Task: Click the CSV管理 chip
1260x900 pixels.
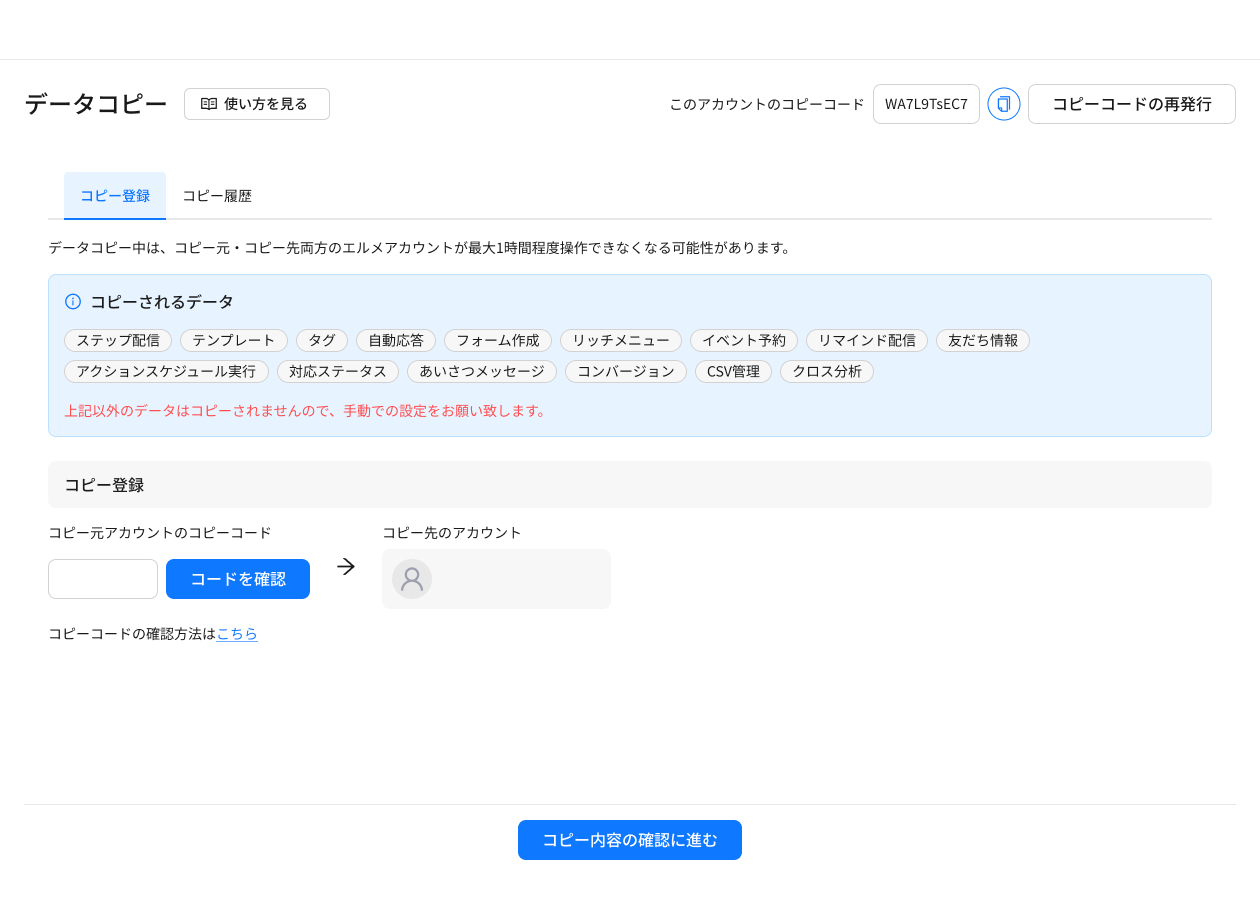Action: click(x=733, y=371)
